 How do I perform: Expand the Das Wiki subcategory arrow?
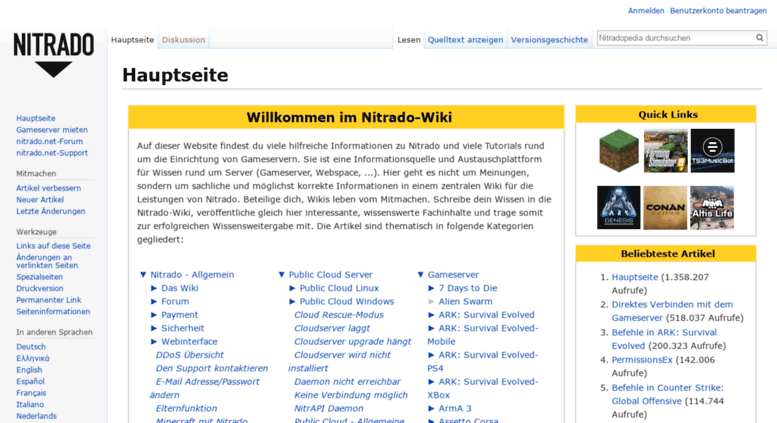click(154, 288)
